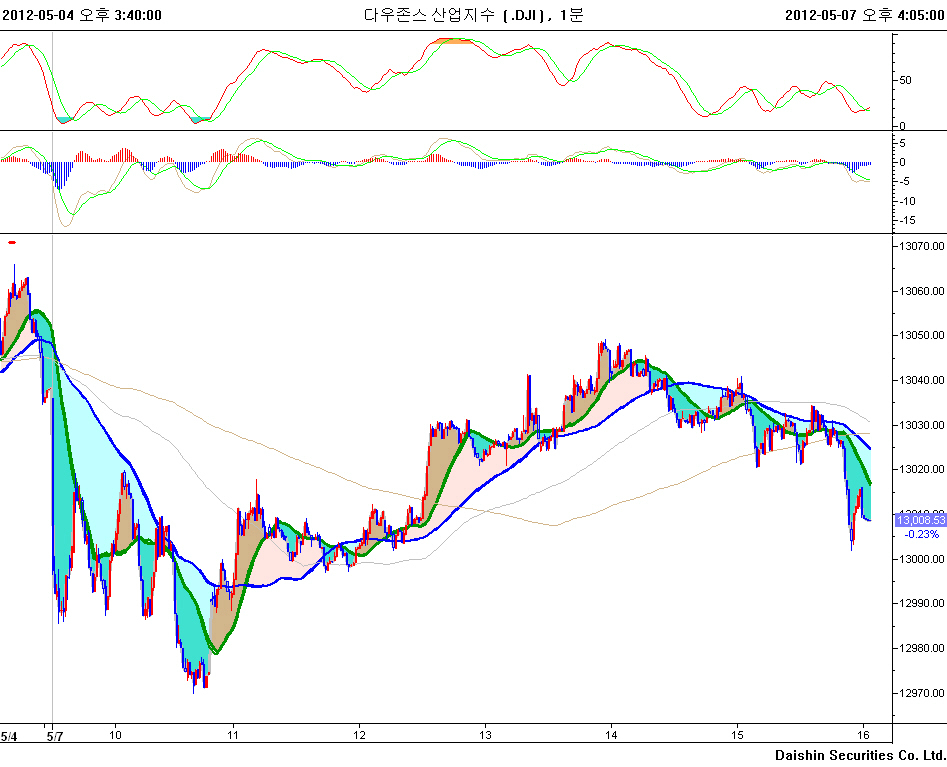
Task: Click the 10 o'clock time axis label
Action: click(115, 735)
